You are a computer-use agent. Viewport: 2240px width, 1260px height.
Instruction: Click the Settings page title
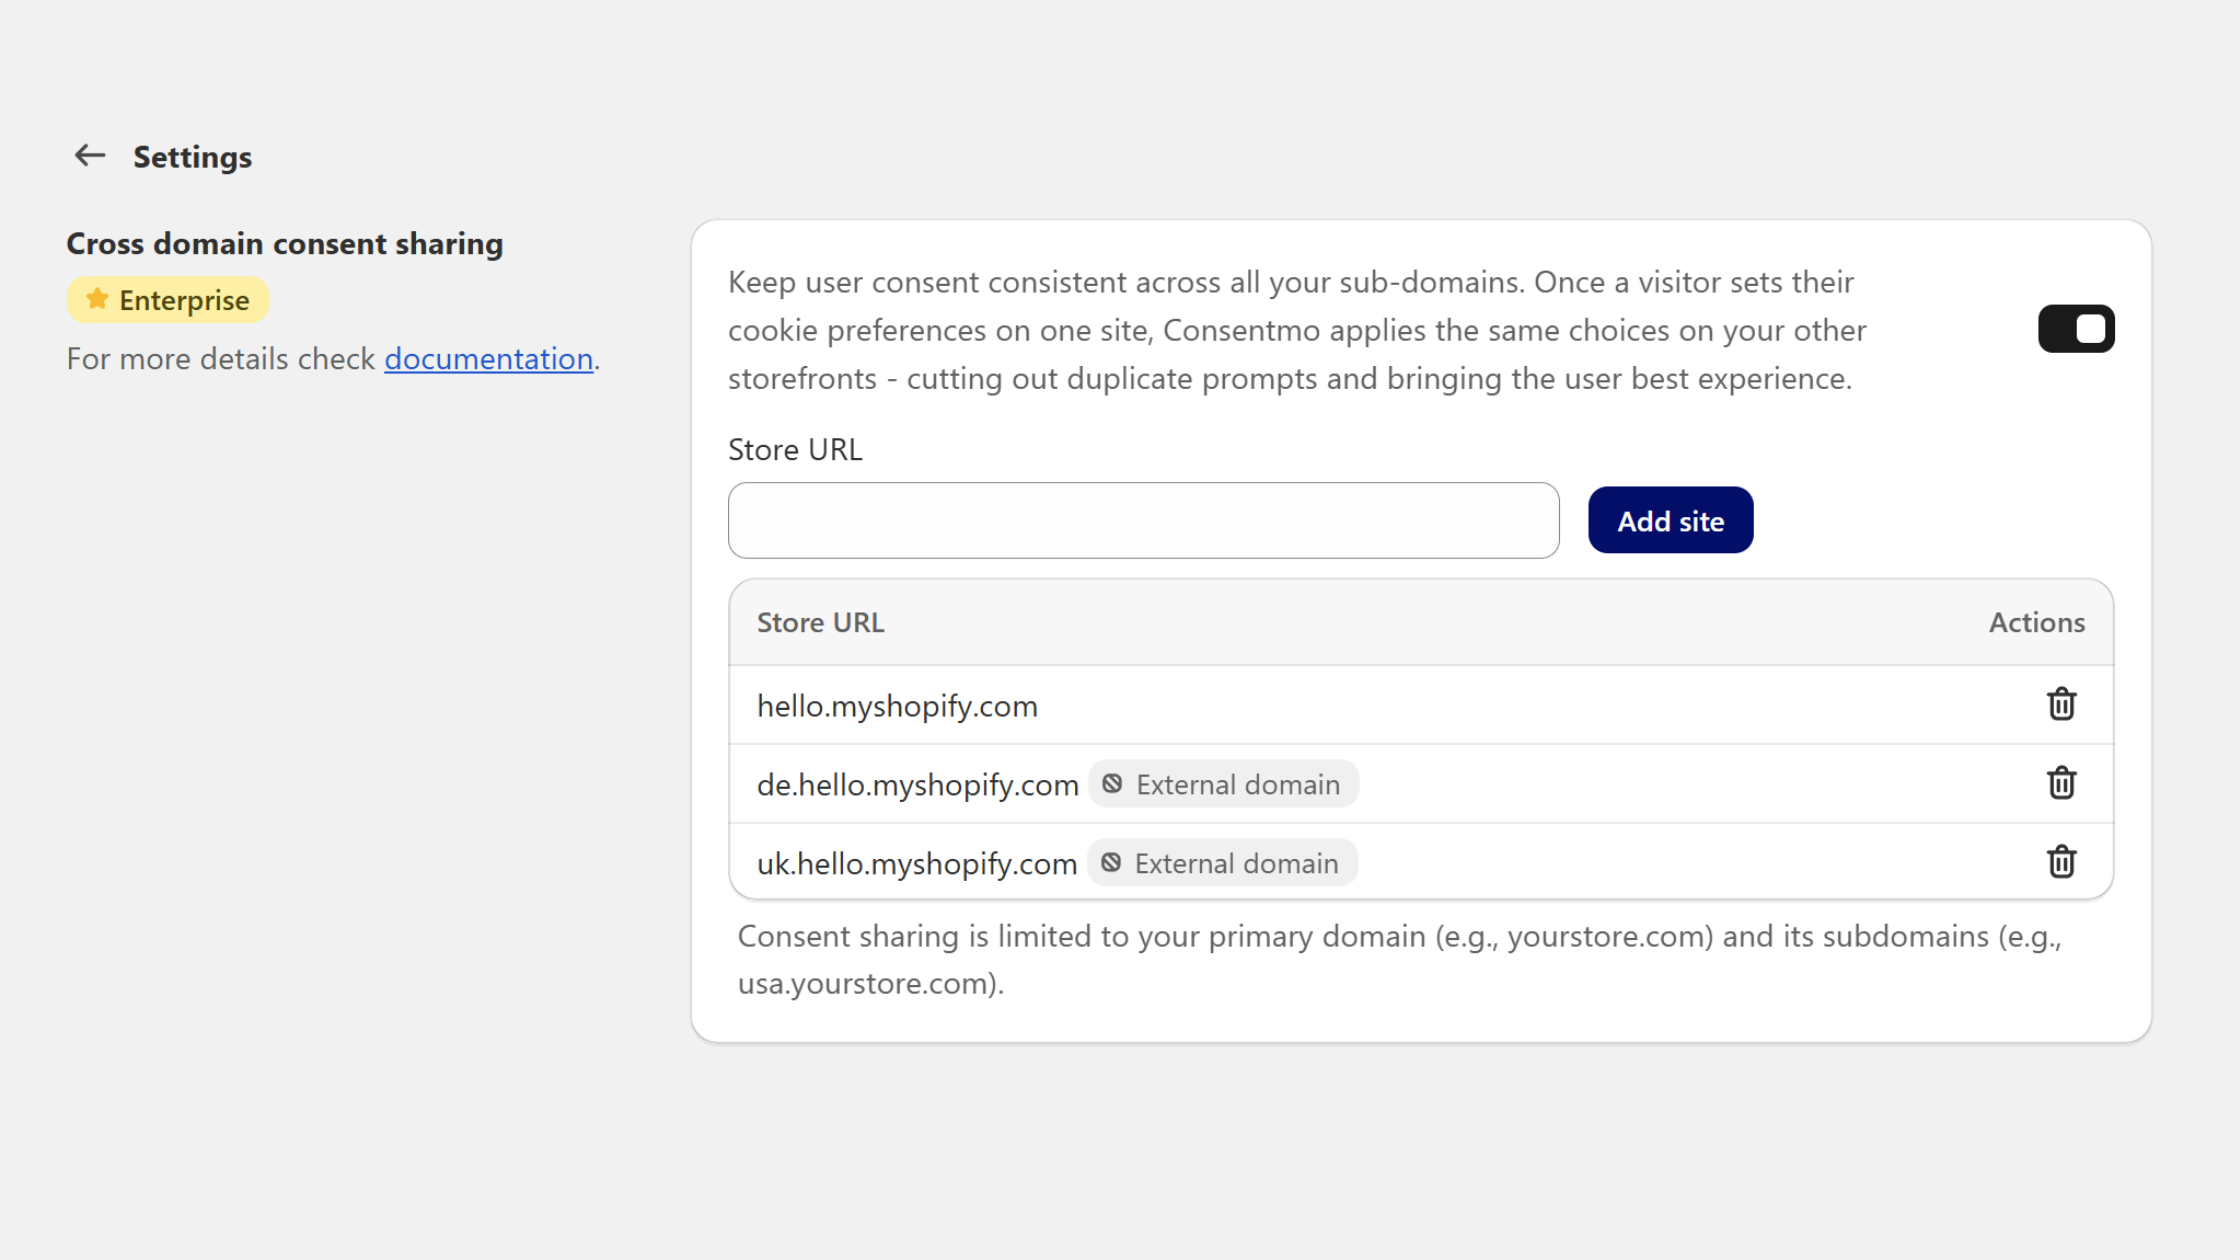click(192, 157)
